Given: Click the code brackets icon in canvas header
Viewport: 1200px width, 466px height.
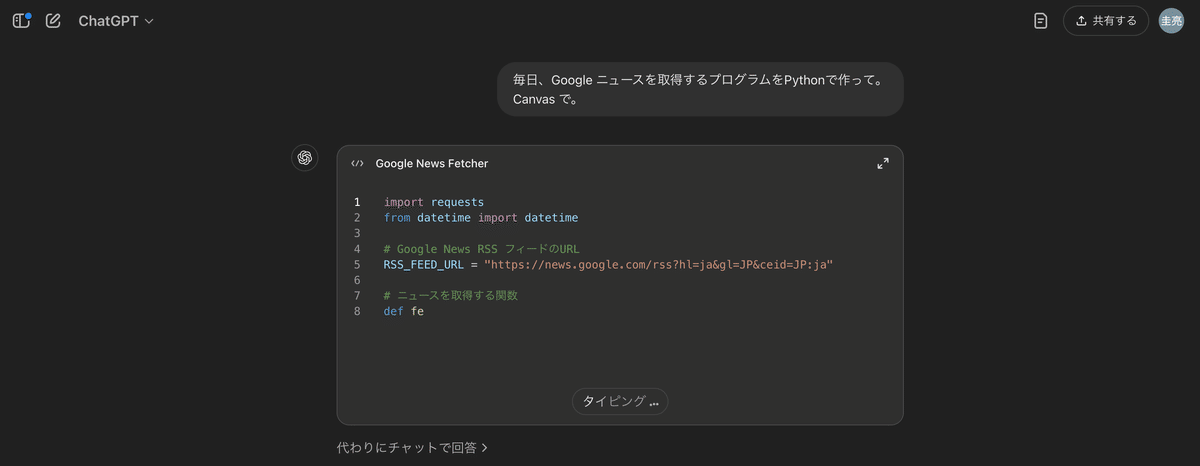Looking at the screenshot, I should [x=357, y=163].
